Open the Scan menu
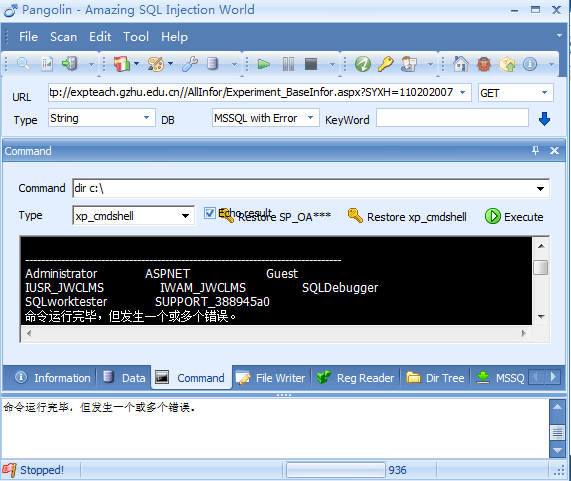571x481 pixels. 63,37
